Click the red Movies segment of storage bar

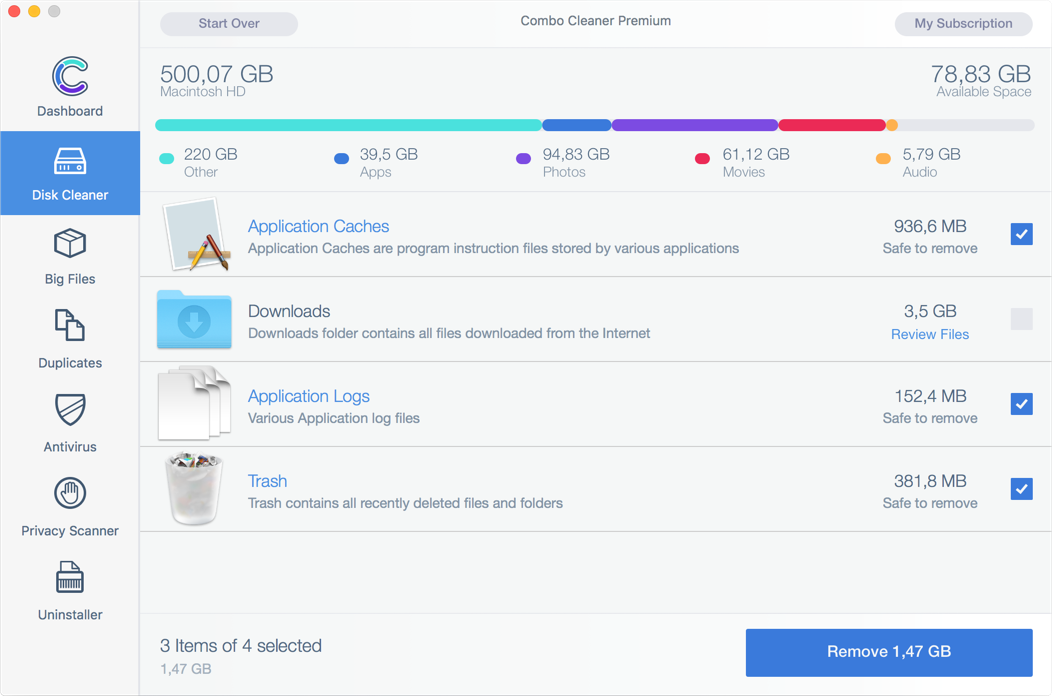(x=832, y=125)
